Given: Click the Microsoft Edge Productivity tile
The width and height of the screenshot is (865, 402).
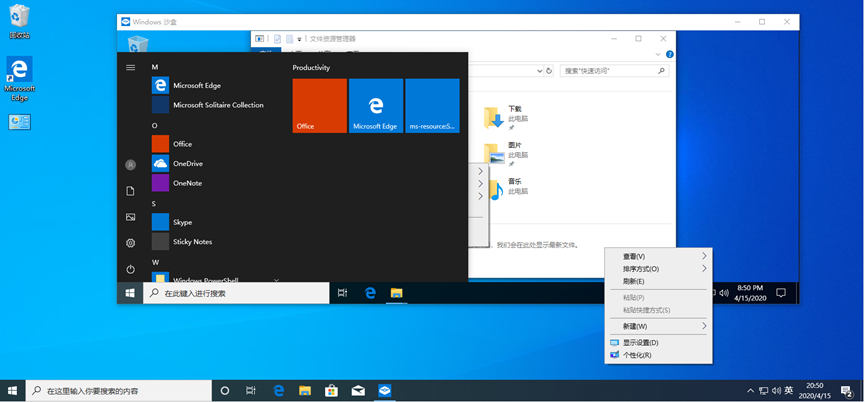Looking at the screenshot, I should point(376,105).
